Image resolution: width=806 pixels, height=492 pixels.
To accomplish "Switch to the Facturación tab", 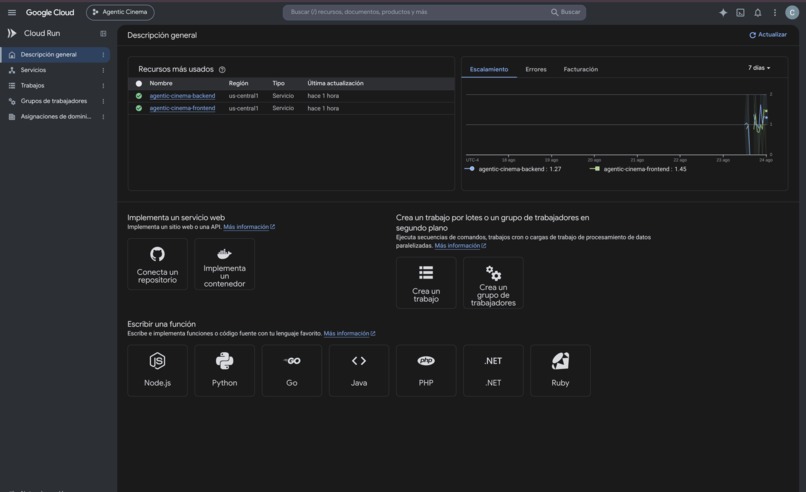I will 580,69.
